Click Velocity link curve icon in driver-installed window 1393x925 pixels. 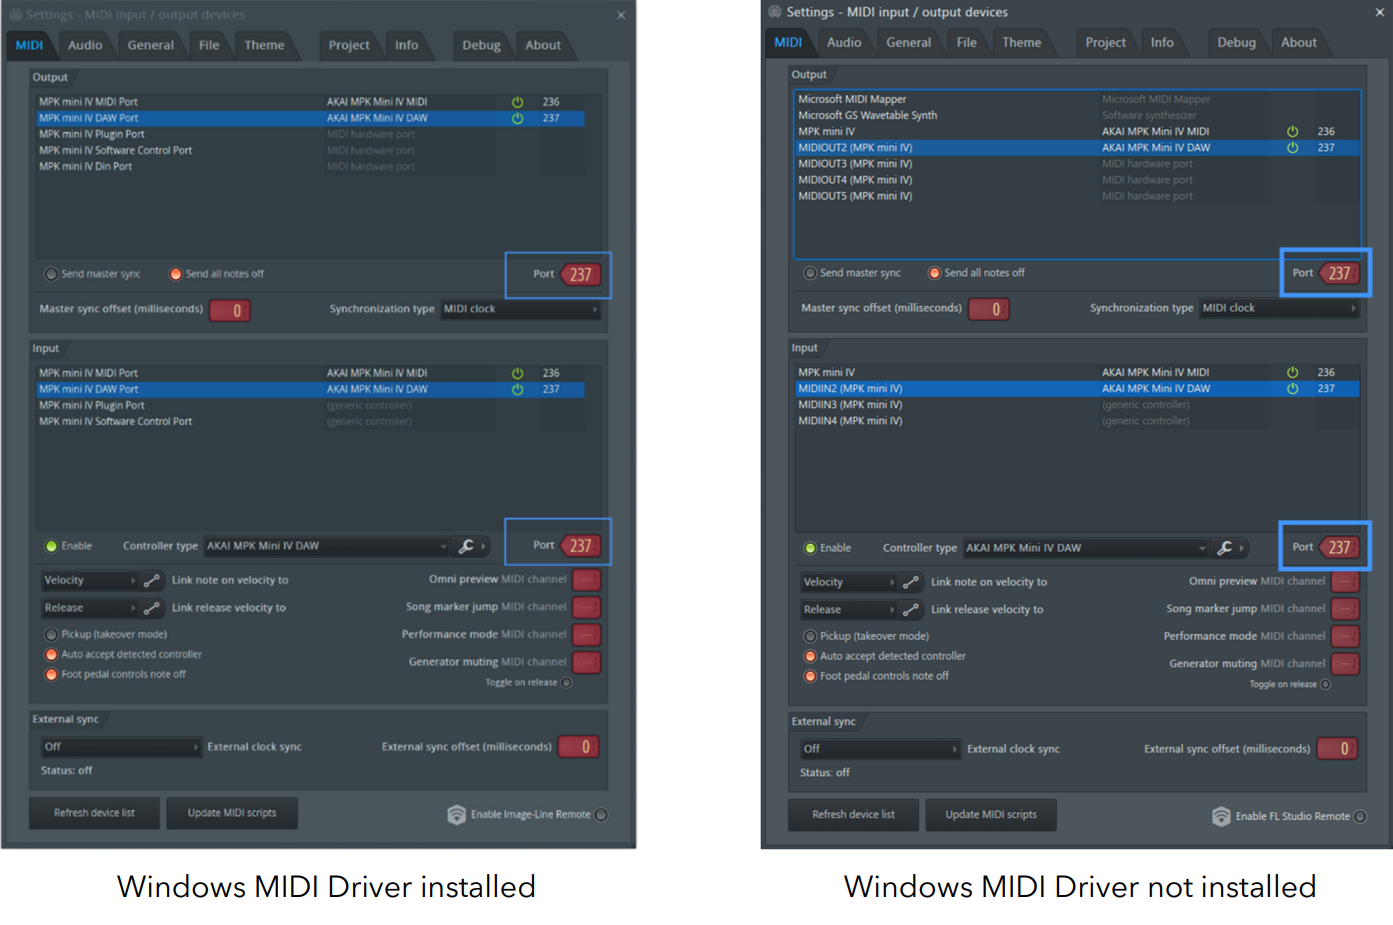click(x=152, y=580)
